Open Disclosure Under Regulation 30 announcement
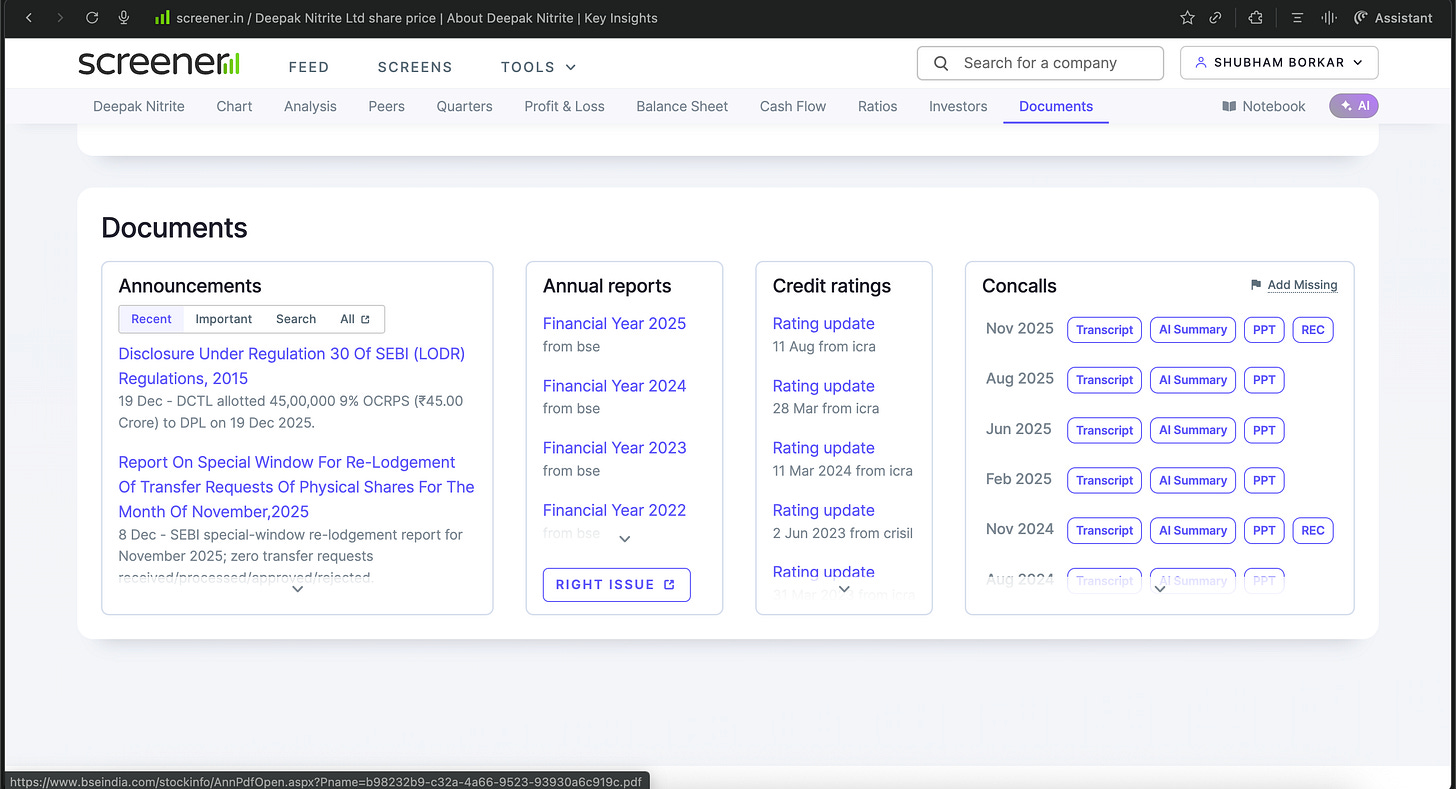The image size is (1456, 789). tap(291, 366)
